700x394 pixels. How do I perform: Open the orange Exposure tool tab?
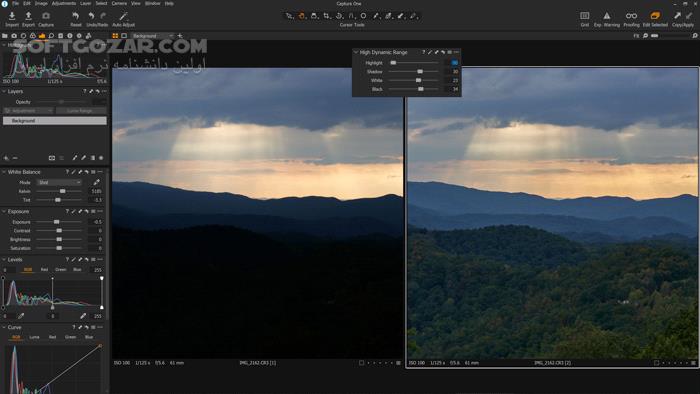click(42, 36)
